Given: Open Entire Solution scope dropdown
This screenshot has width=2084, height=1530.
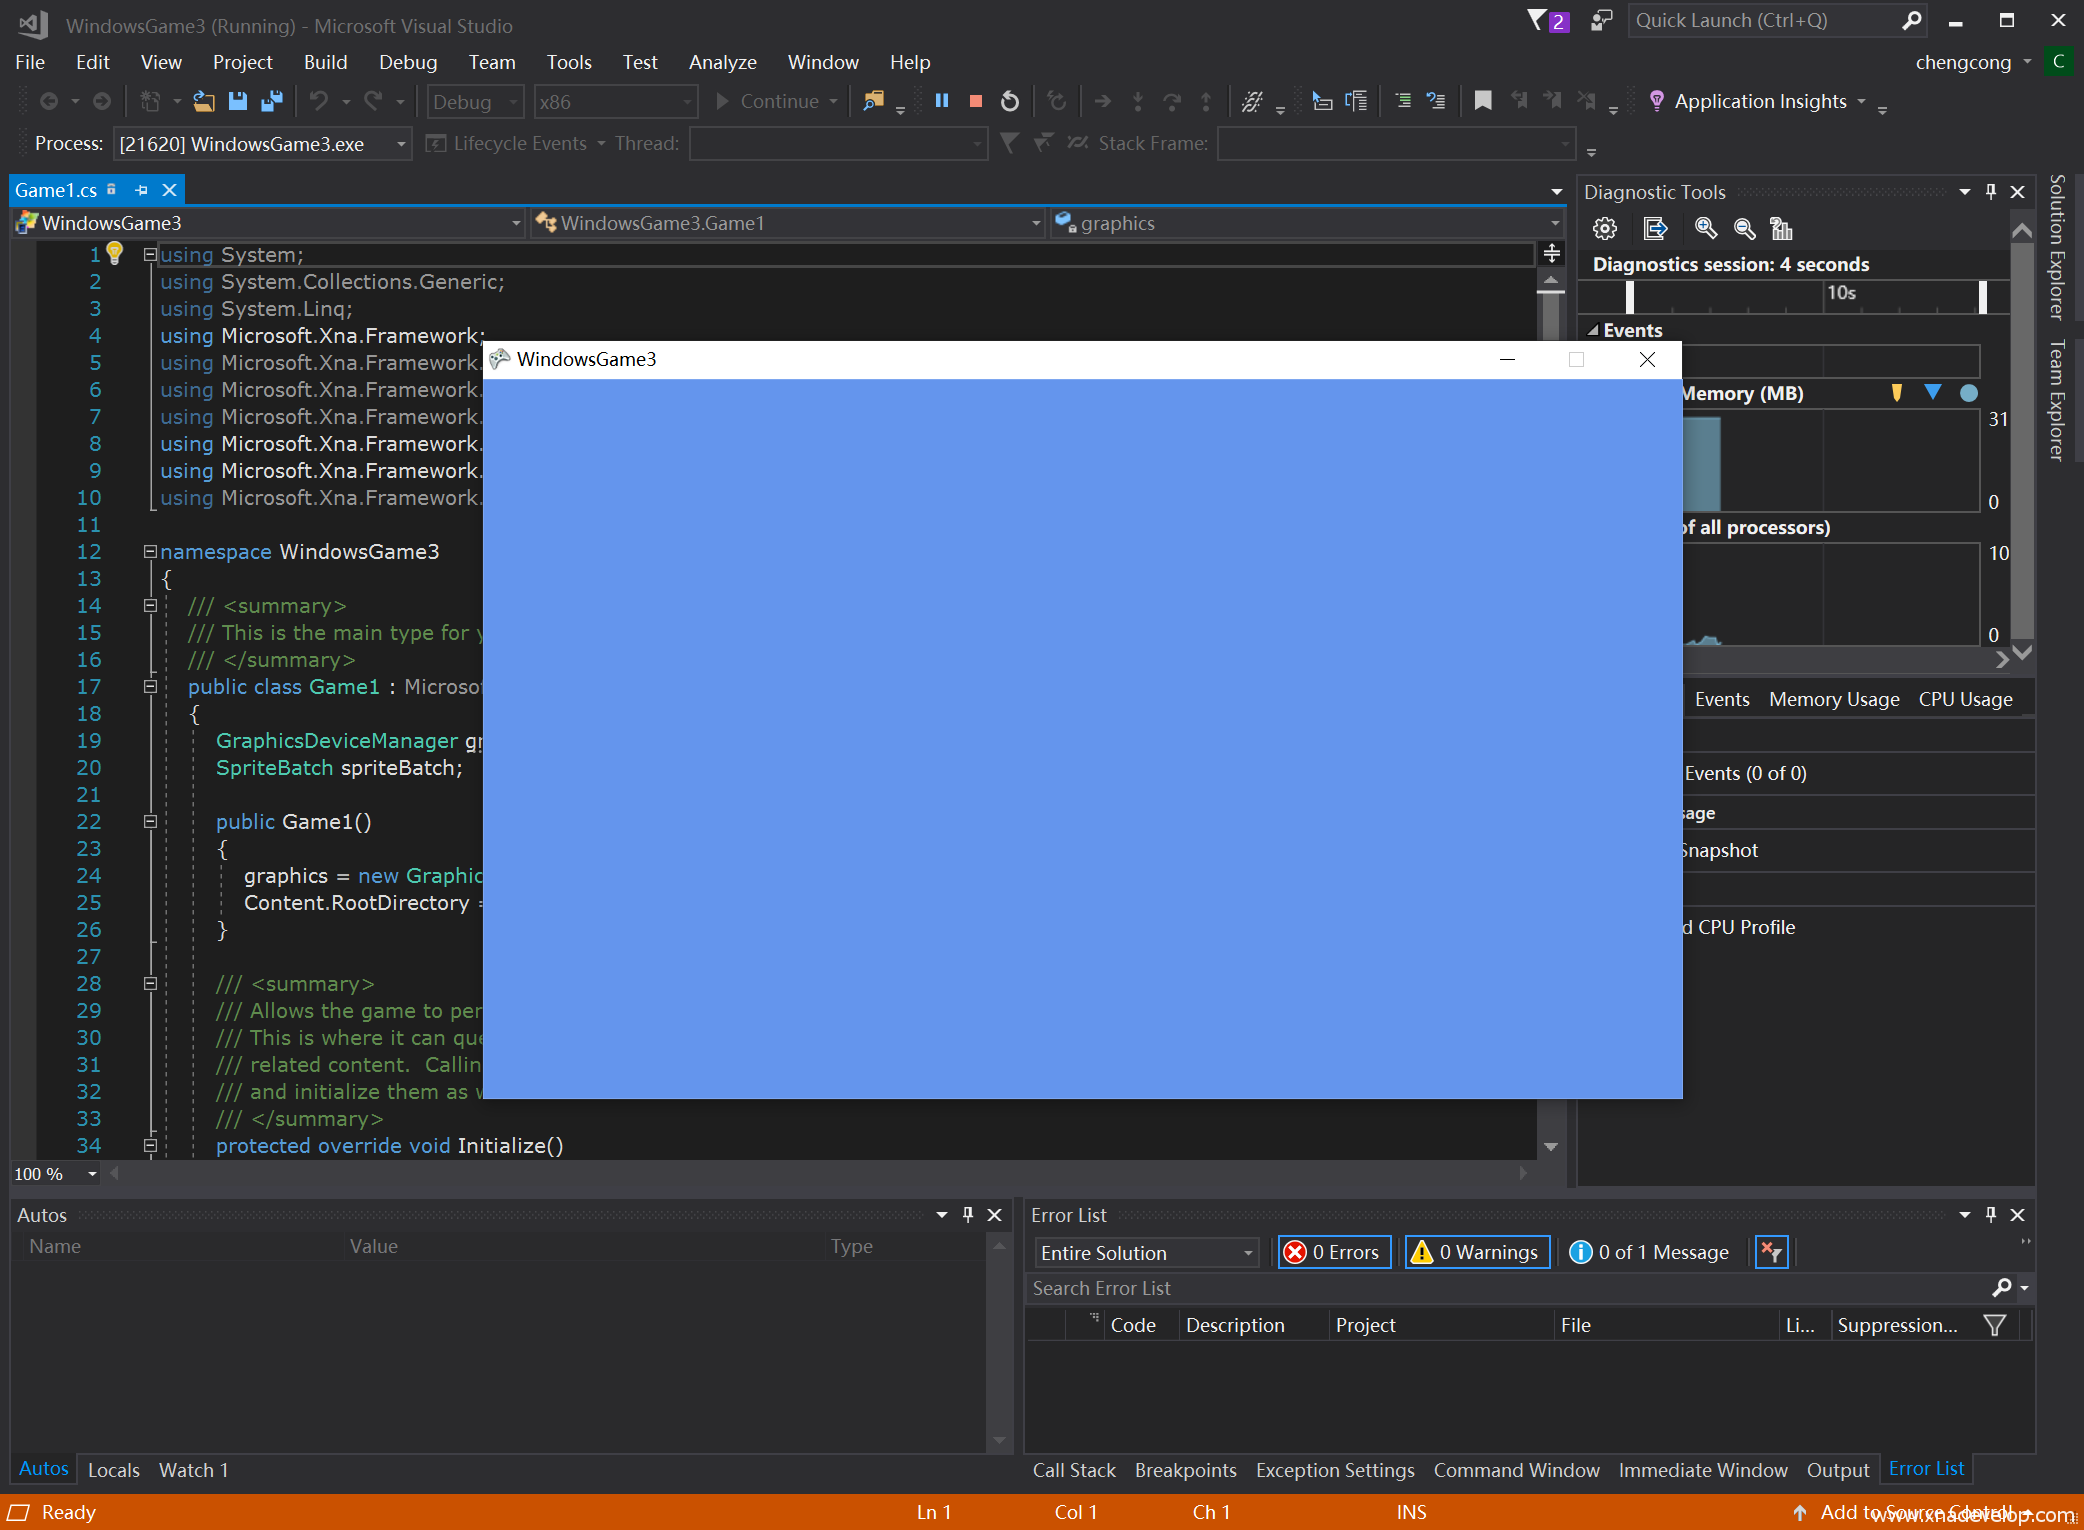Looking at the screenshot, I should (x=1146, y=1253).
